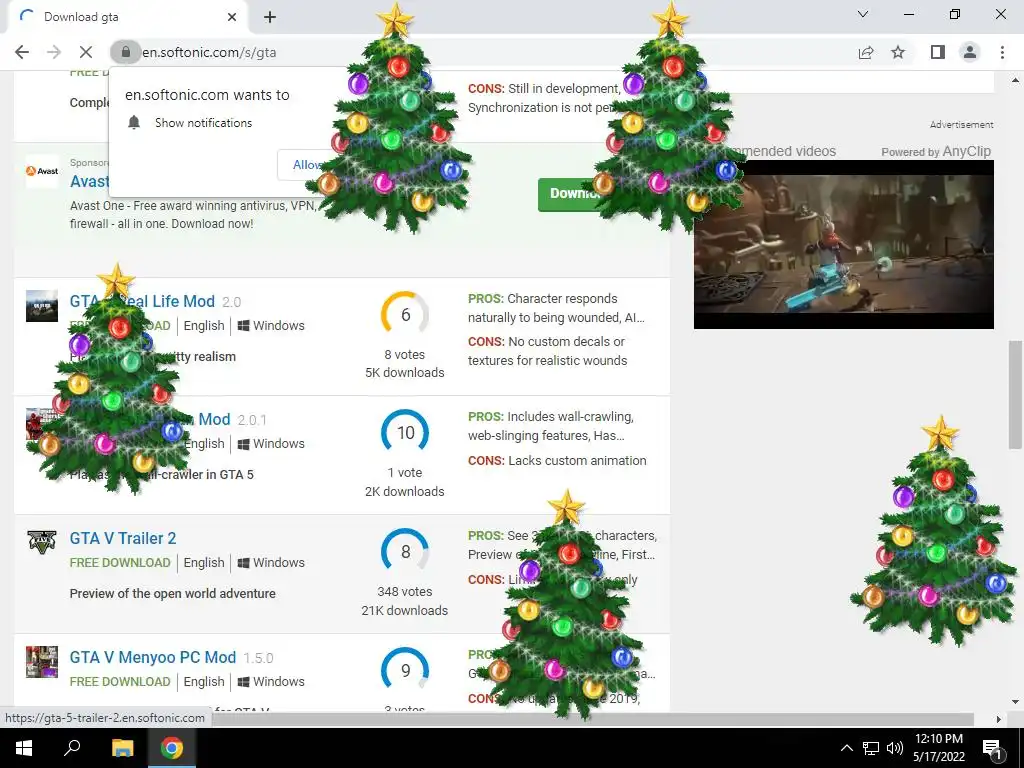Open the Windows Start menu
Screen dimensions: 1024x768
pos(24,748)
